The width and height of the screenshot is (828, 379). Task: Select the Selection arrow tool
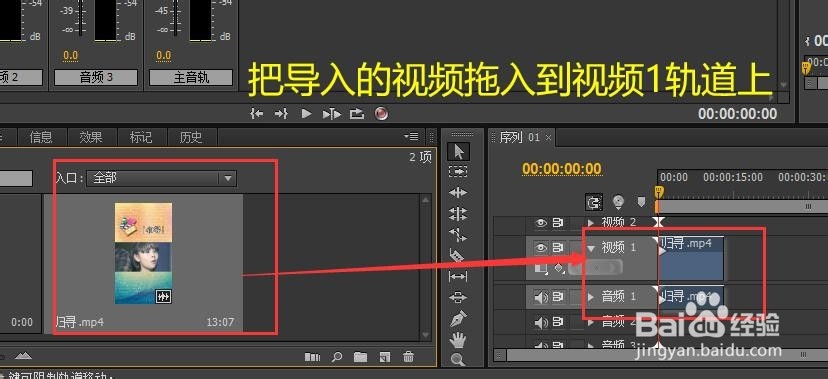click(x=458, y=151)
